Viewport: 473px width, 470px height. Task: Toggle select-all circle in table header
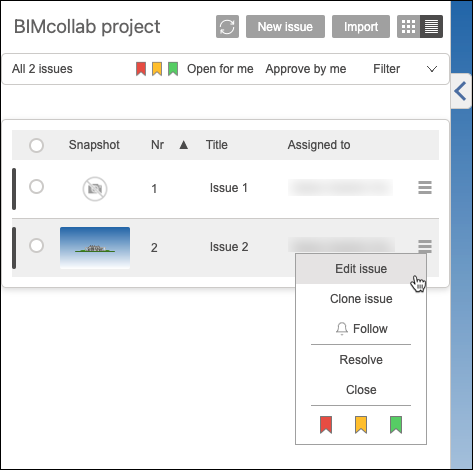click(36, 145)
